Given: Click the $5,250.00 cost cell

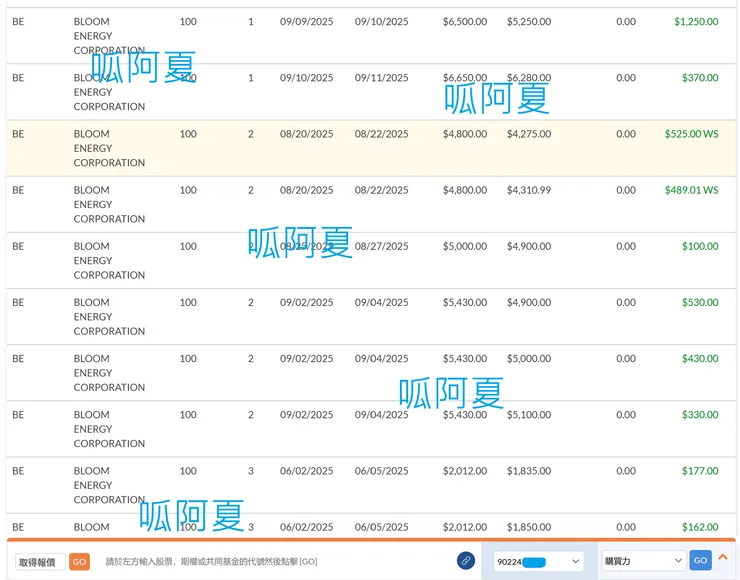Looking at the screenshot, I should pos(529,22).
